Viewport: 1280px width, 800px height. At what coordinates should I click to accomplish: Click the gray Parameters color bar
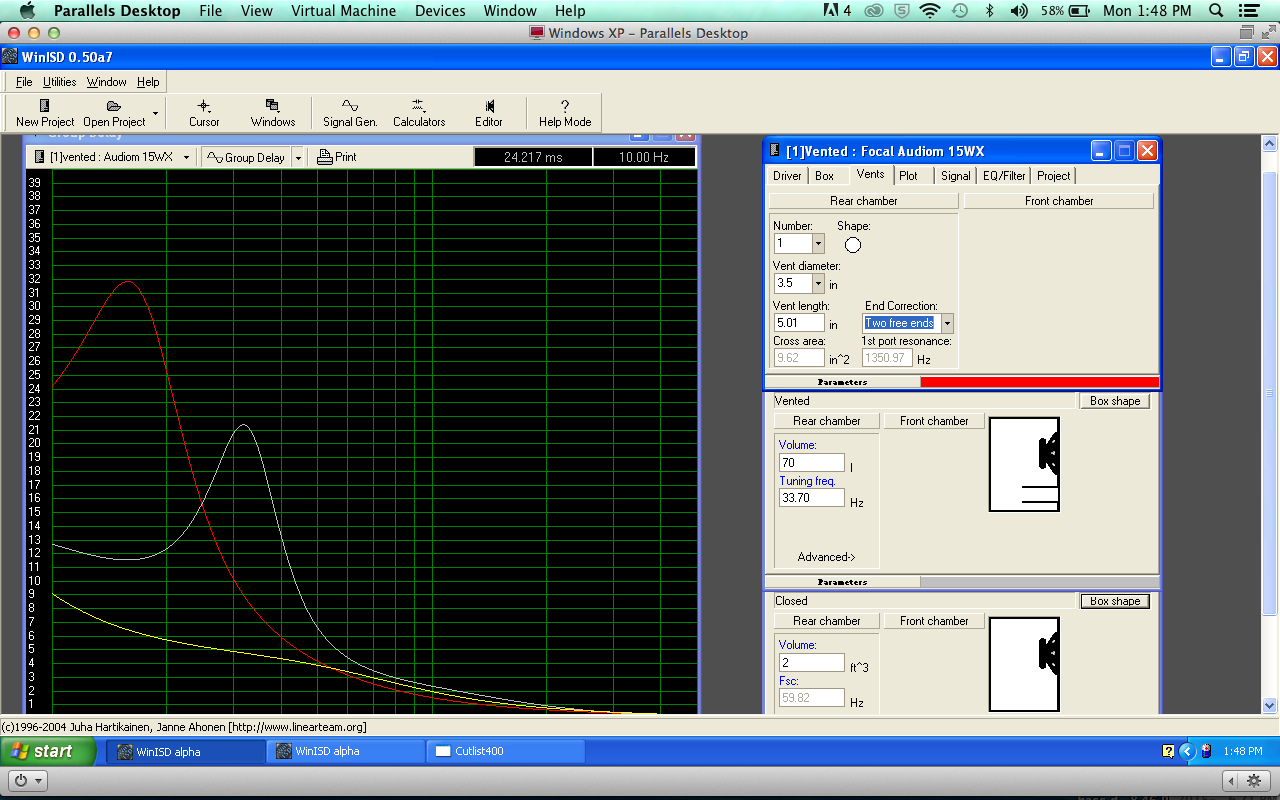(1040, 582)
